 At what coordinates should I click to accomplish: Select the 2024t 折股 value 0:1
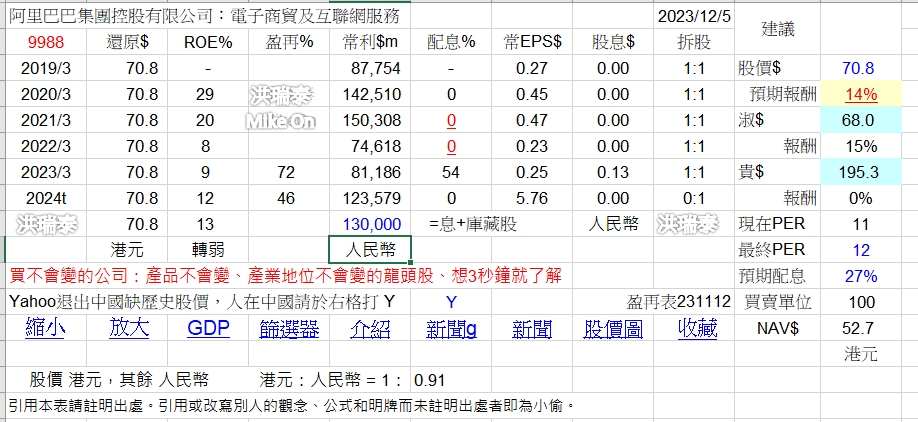694,198
